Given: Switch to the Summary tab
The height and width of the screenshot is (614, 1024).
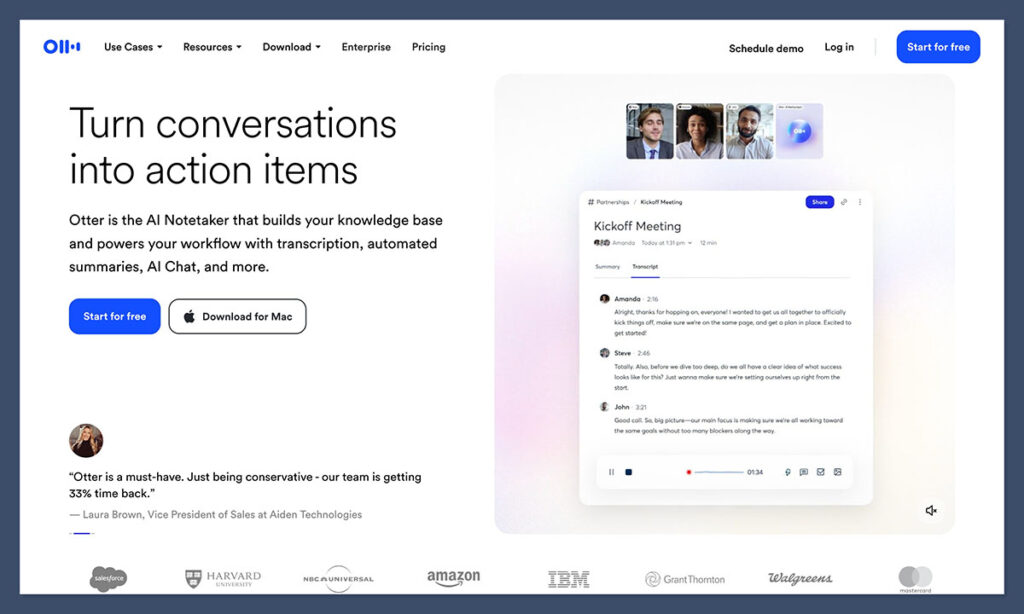Looking at the screenshot, I should click(x=606, y=266).
